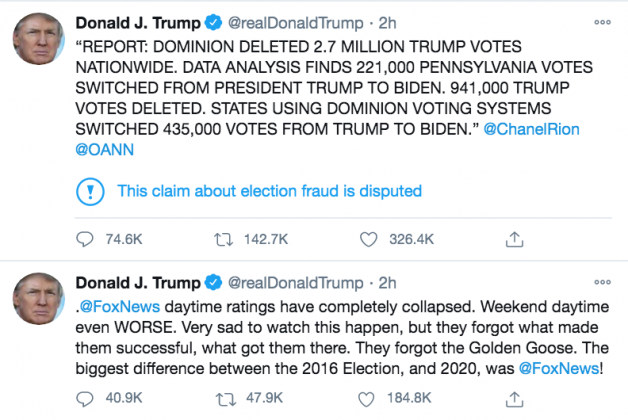Open more options on second tweet
This screenshot has height=420, width=628.
coord(602,284)
